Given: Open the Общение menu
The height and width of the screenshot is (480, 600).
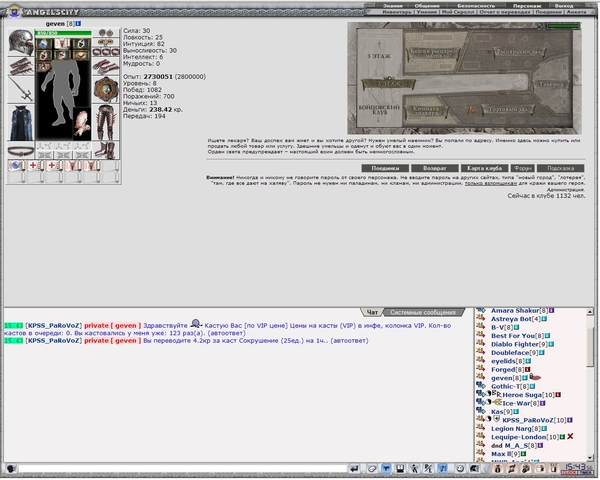Looking at the screenshot, I should tap(427, 6).
